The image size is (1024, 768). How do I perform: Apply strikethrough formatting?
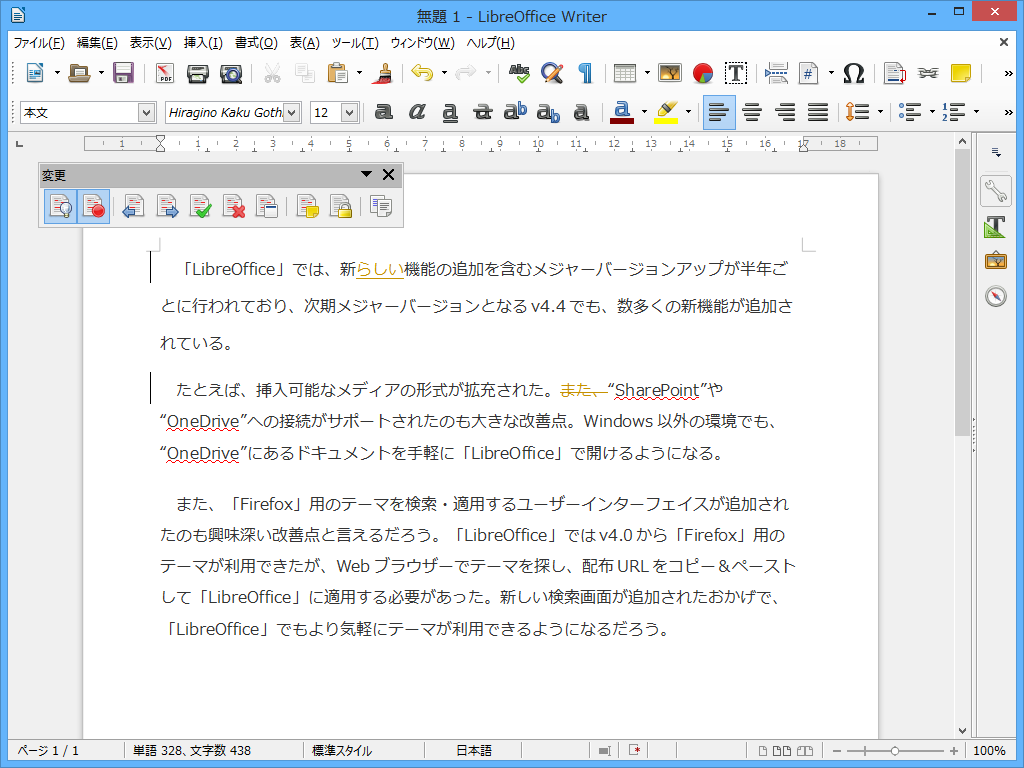[483, 112]
